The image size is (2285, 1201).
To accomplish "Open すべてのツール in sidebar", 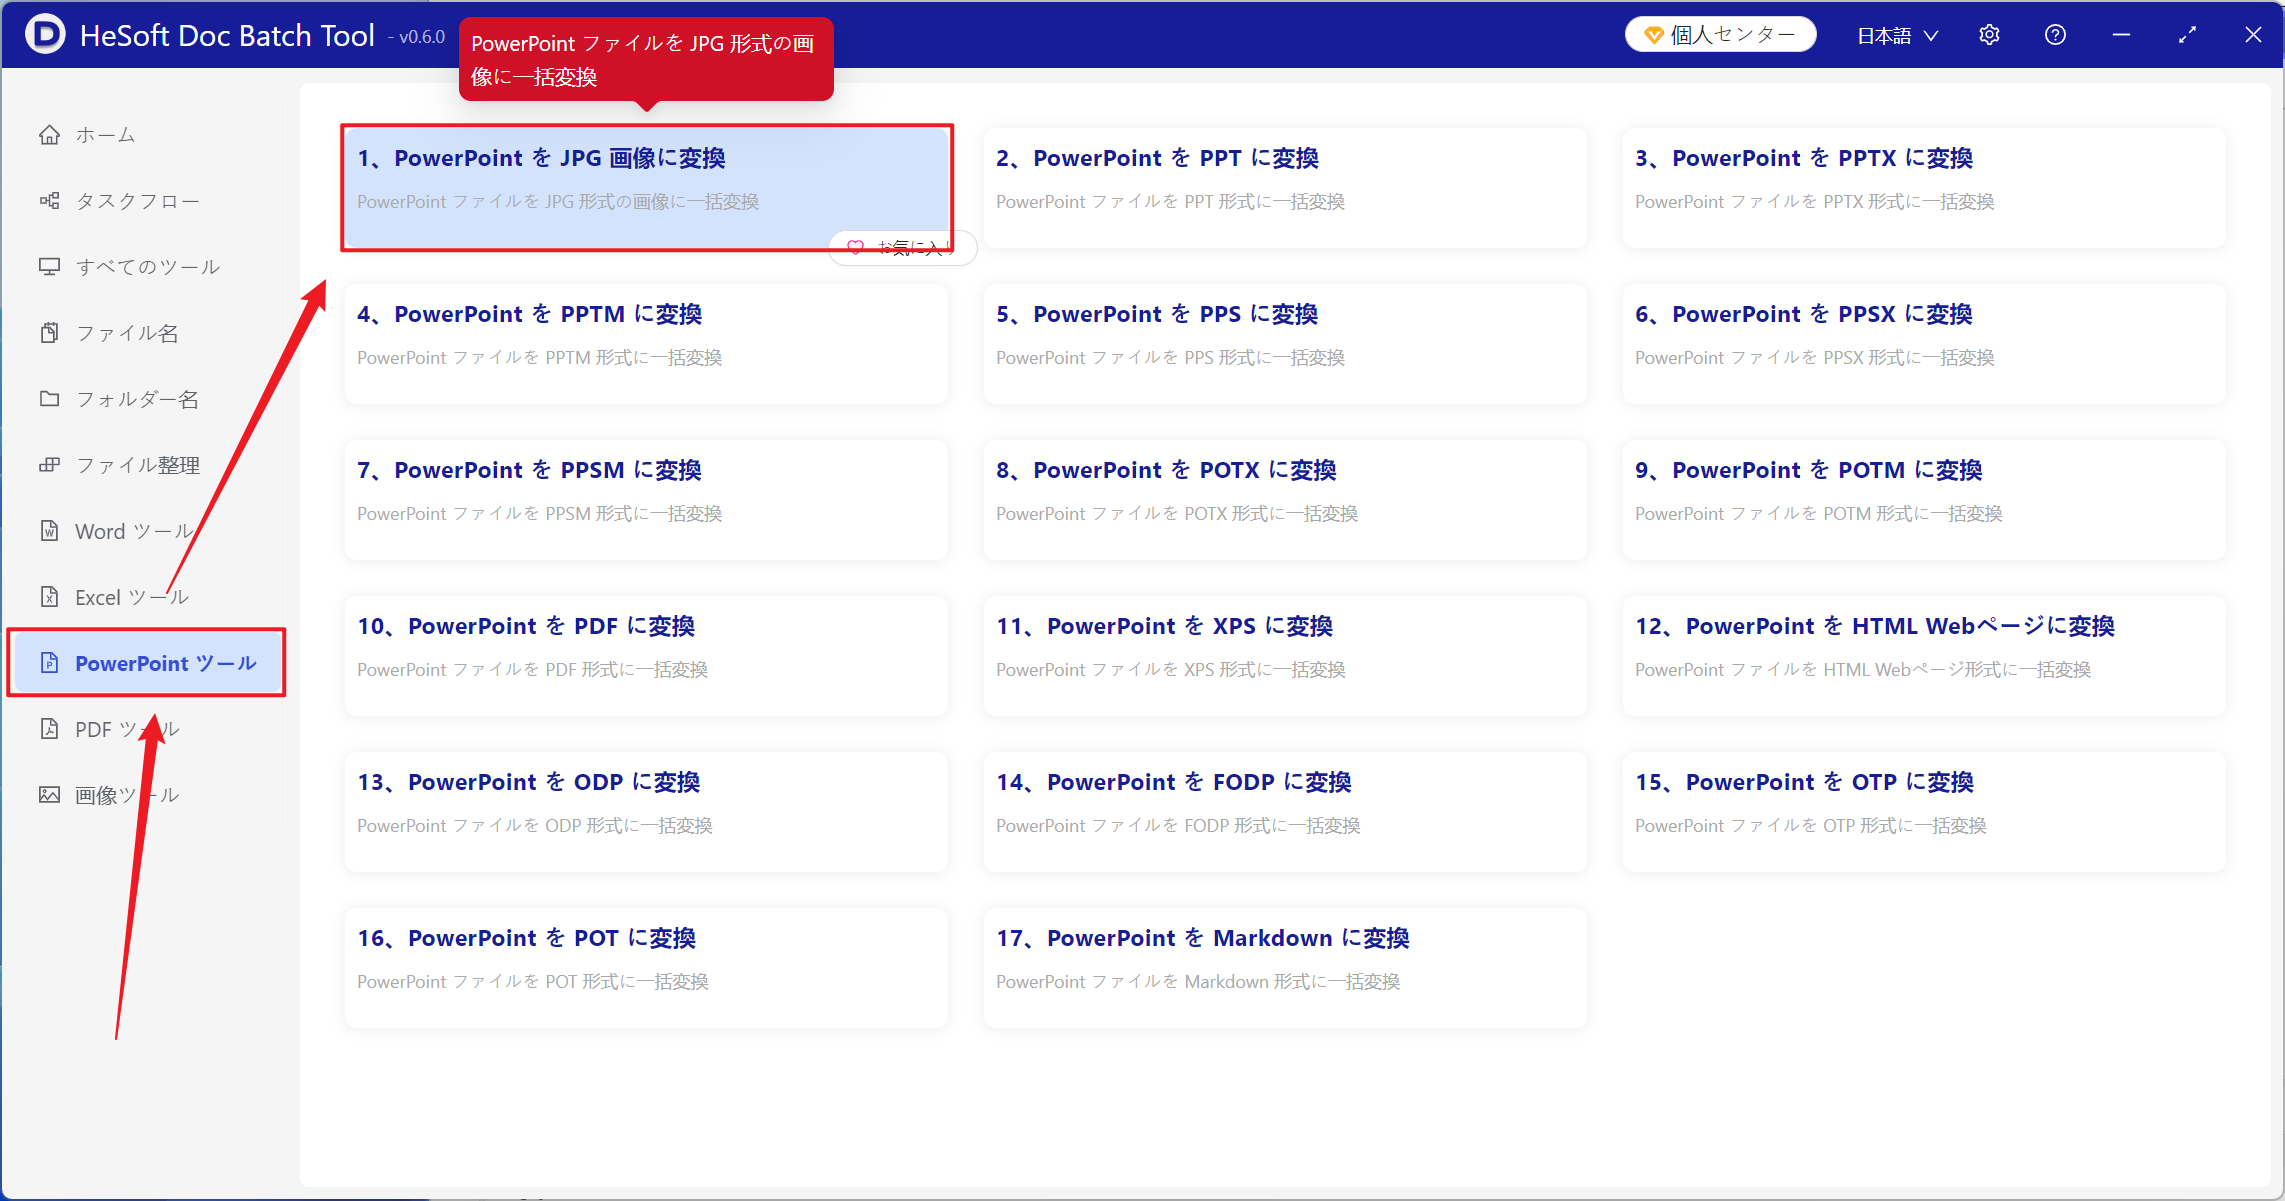I will 148,267.
